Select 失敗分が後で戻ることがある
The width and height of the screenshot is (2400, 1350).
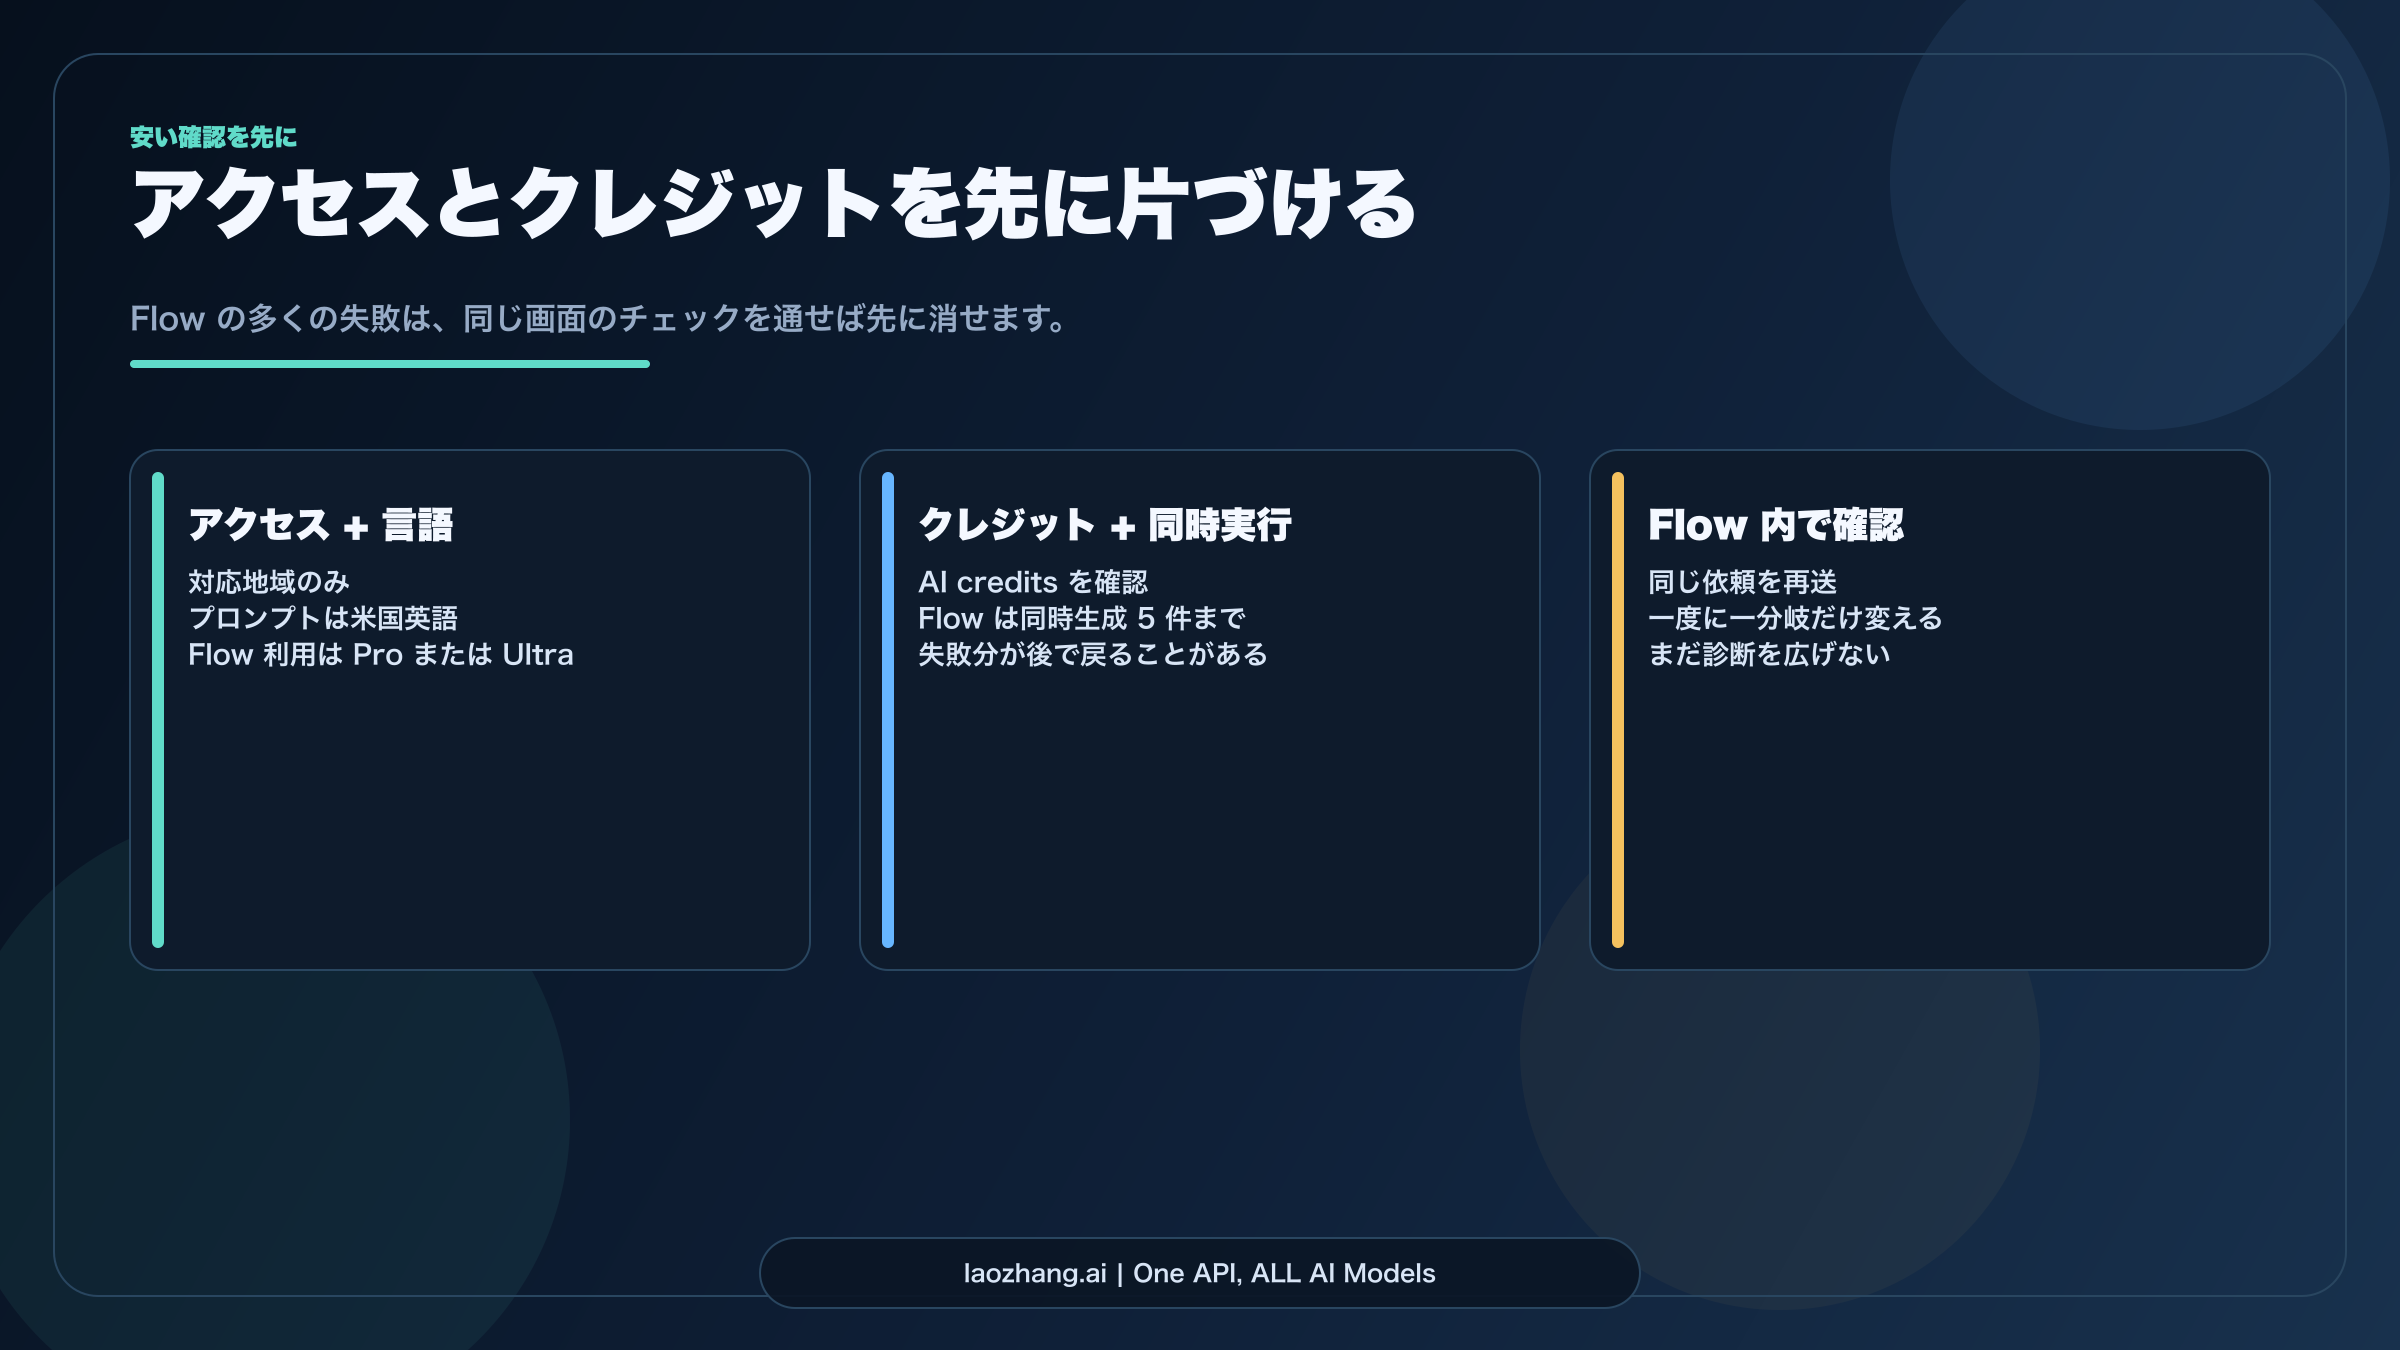point(1092,655)
